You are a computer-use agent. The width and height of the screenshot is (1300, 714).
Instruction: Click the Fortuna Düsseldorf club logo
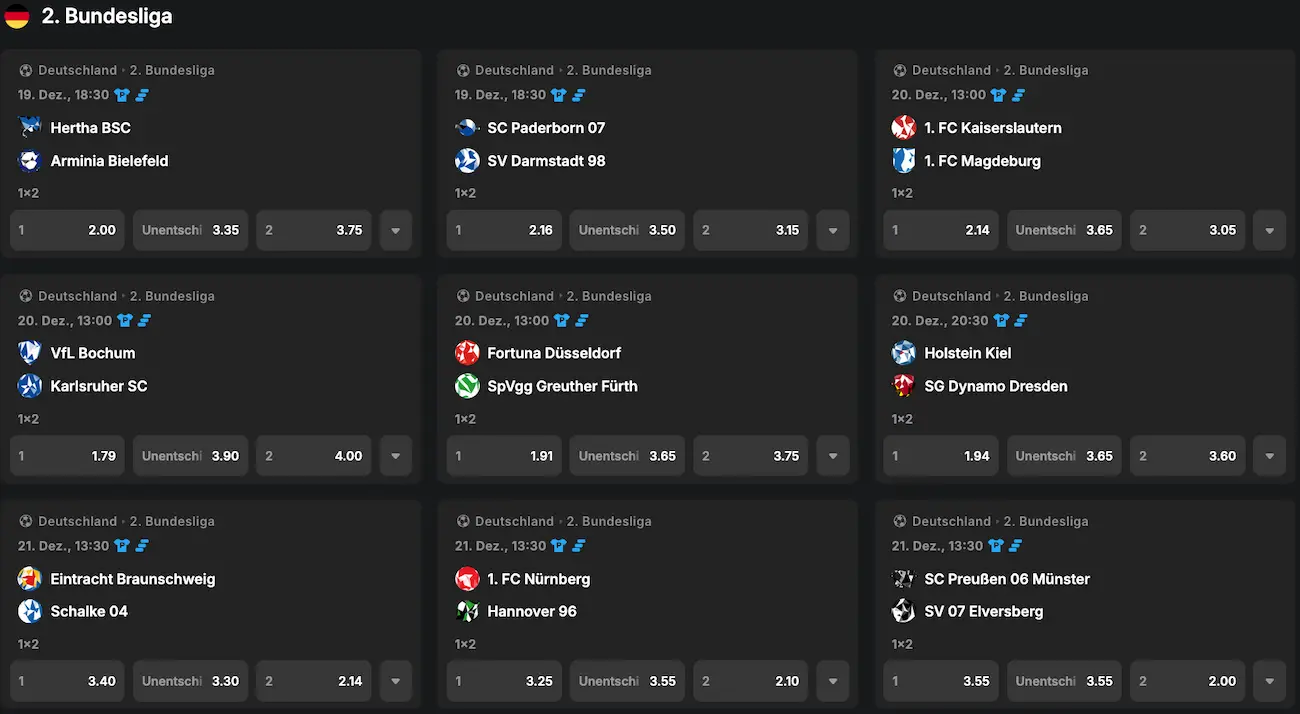[x=467, y=353]
